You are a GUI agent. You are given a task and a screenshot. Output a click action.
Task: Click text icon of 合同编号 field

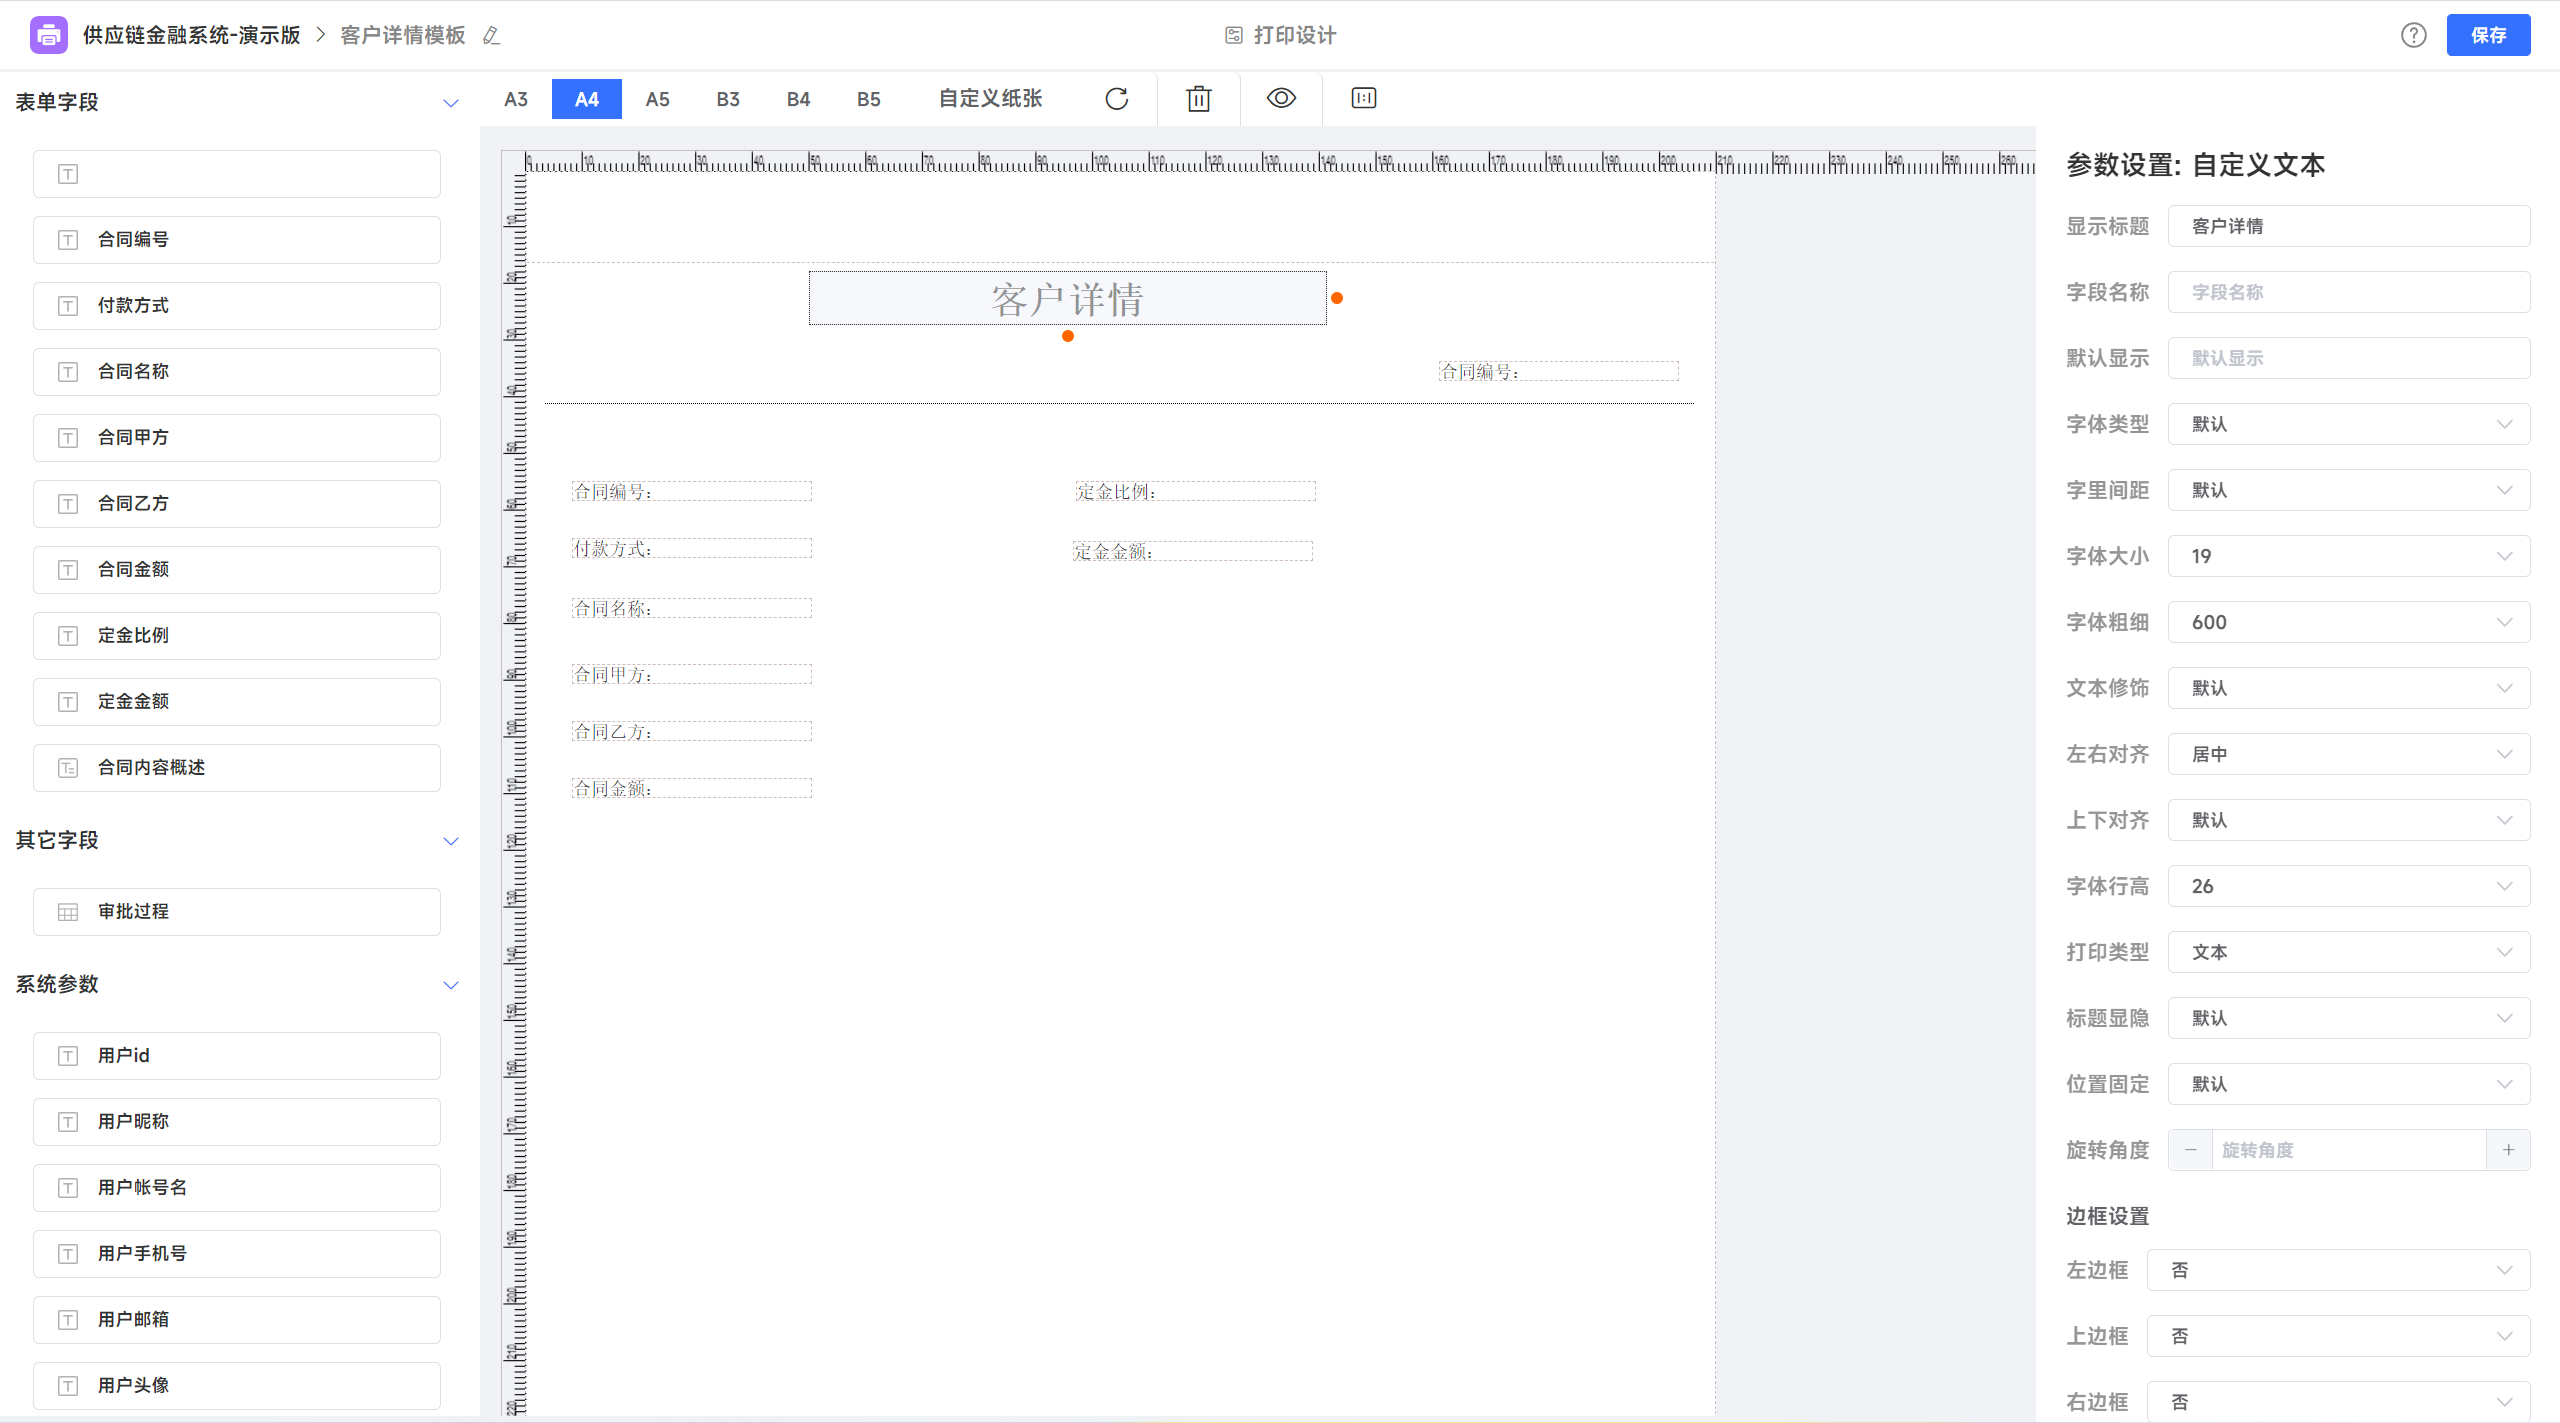[x=68, y=240]
